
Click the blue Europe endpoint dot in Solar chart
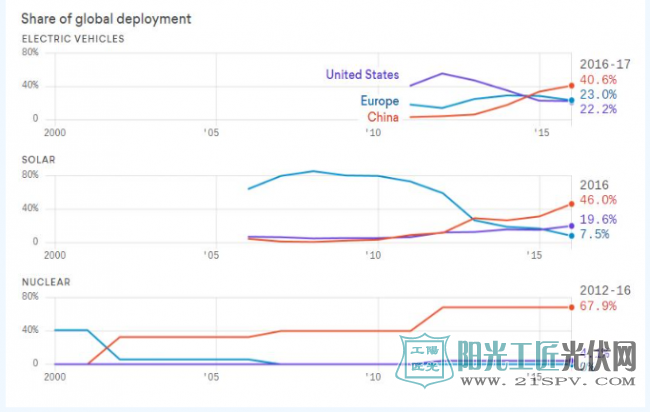coord(571,235)
